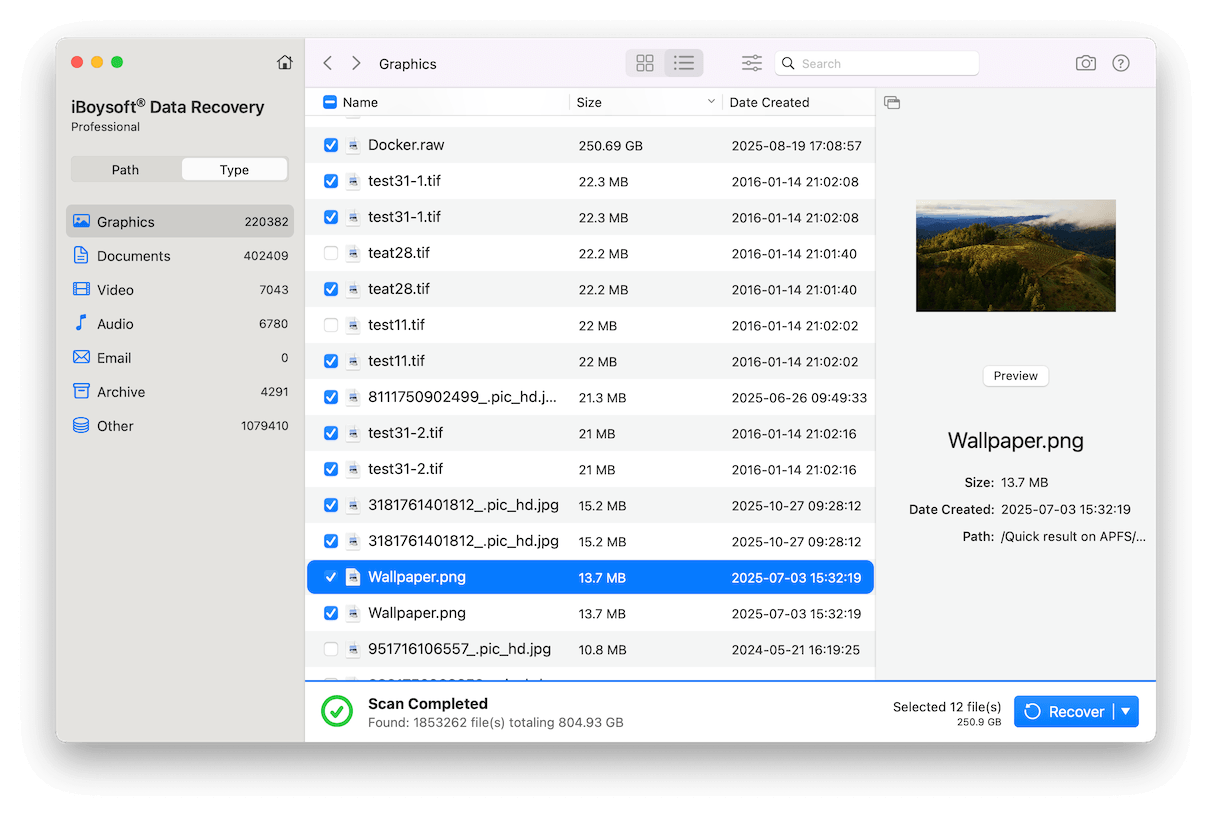Click the back navigation arrow
The image size is (1212, 816).
tap(327, 62)
